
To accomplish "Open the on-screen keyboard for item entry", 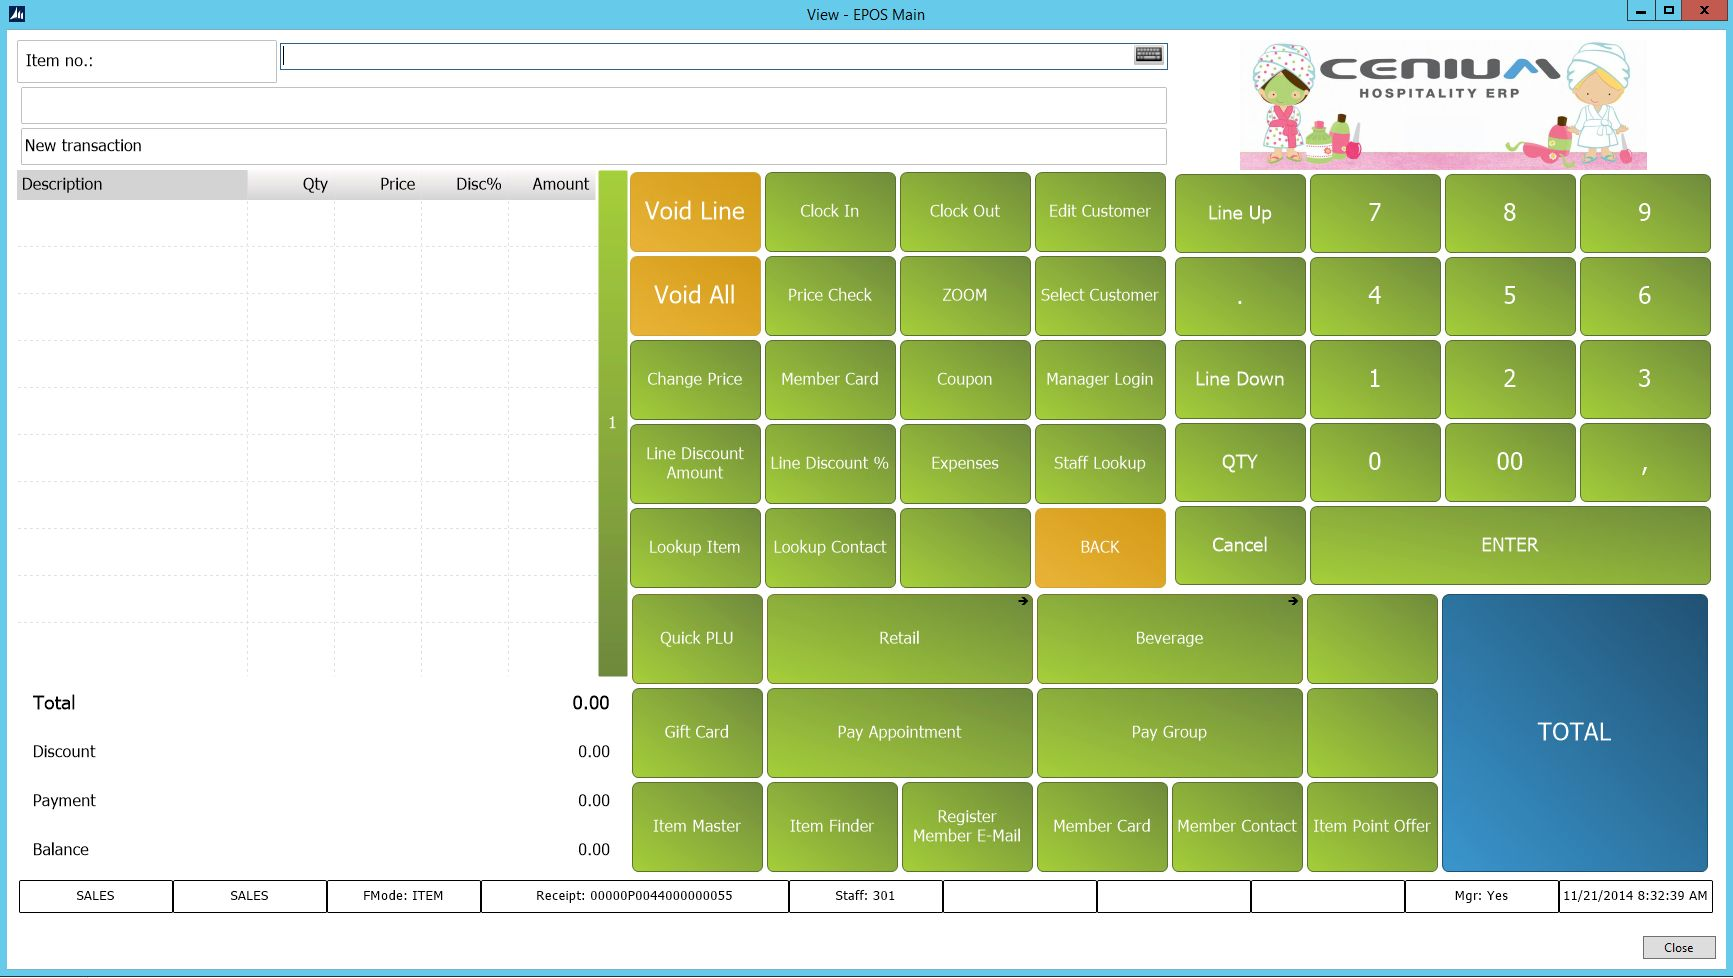I will [1147, 56].
